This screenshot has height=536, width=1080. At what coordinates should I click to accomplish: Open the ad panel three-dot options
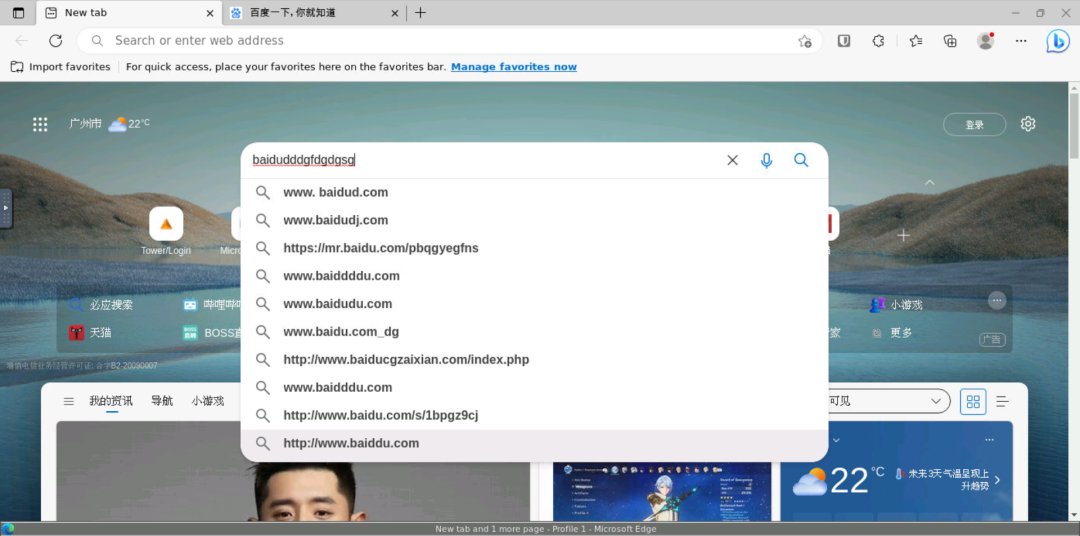[x=997, y=300]
